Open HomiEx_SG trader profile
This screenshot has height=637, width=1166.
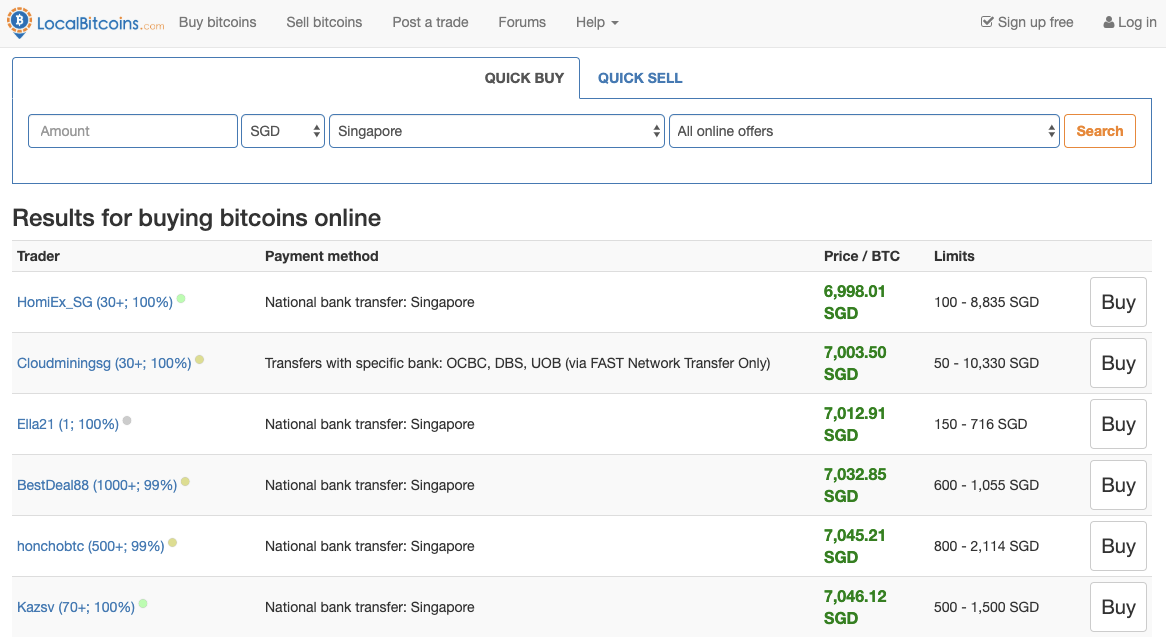coord(95,303)
